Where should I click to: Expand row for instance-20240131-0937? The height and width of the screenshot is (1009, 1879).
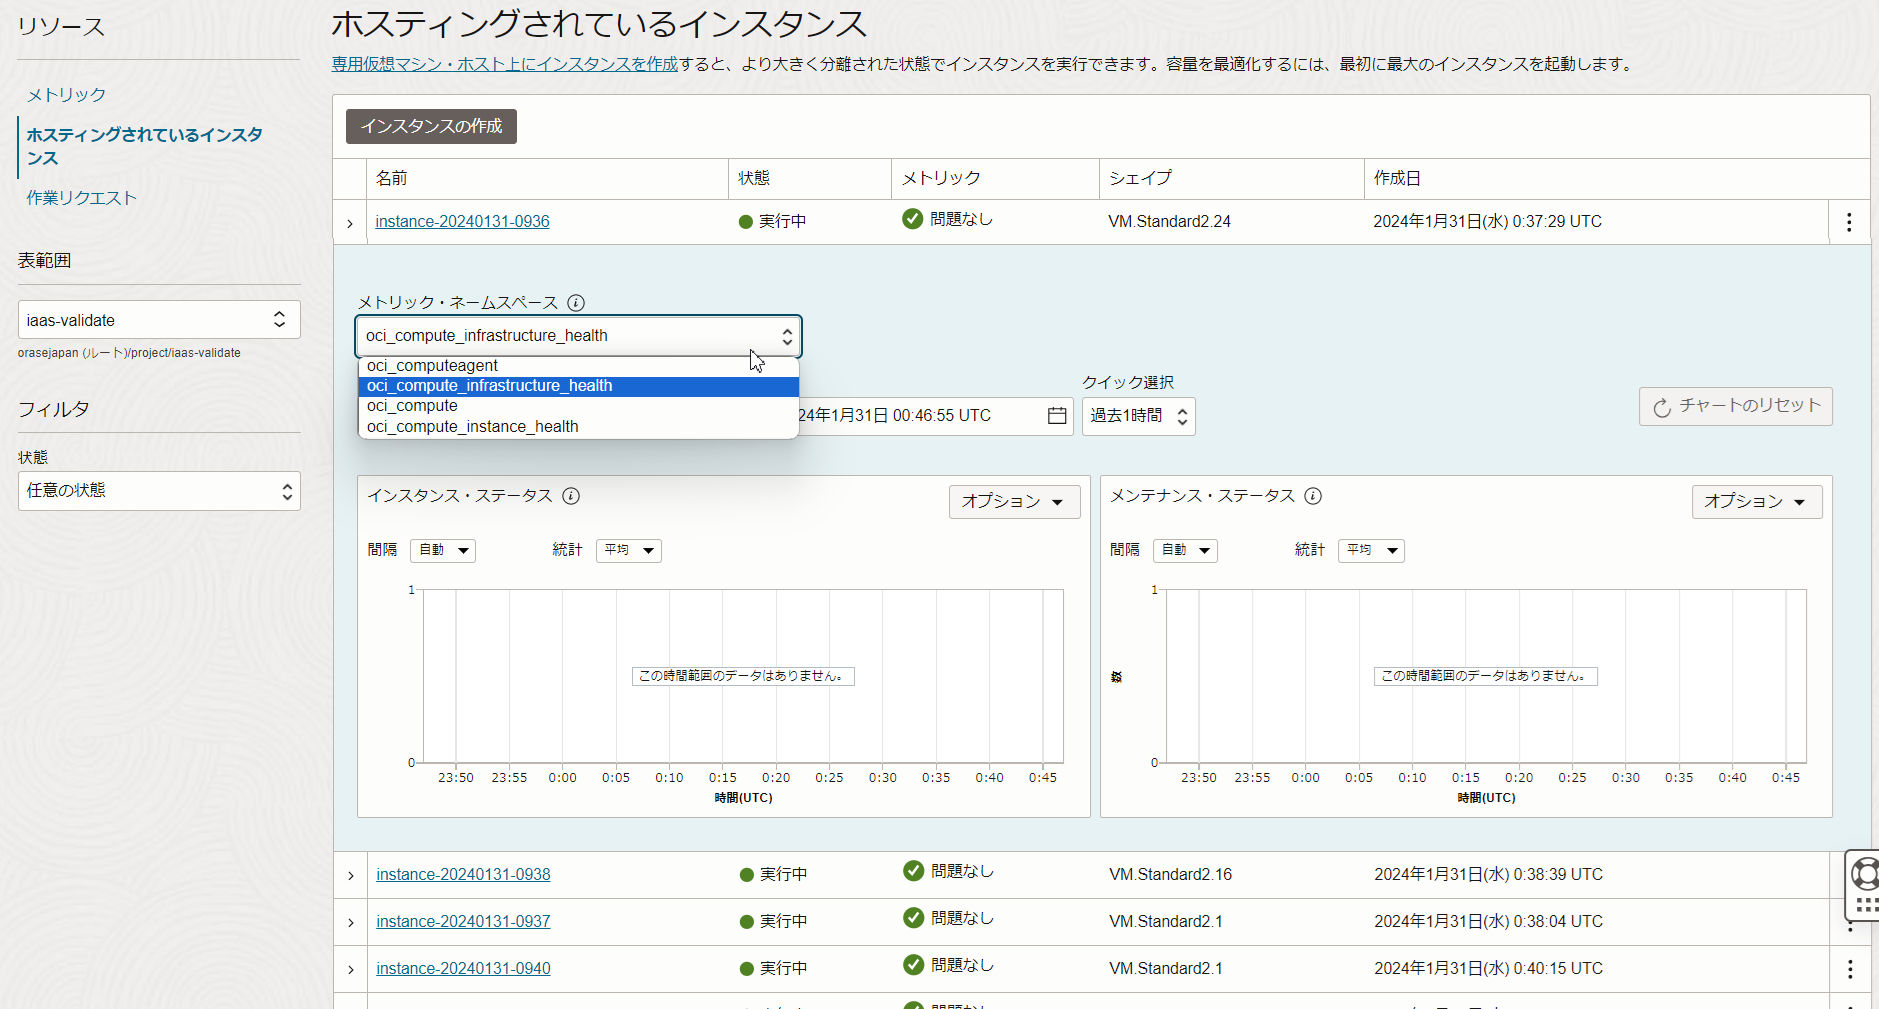click(x=351, y=923)
